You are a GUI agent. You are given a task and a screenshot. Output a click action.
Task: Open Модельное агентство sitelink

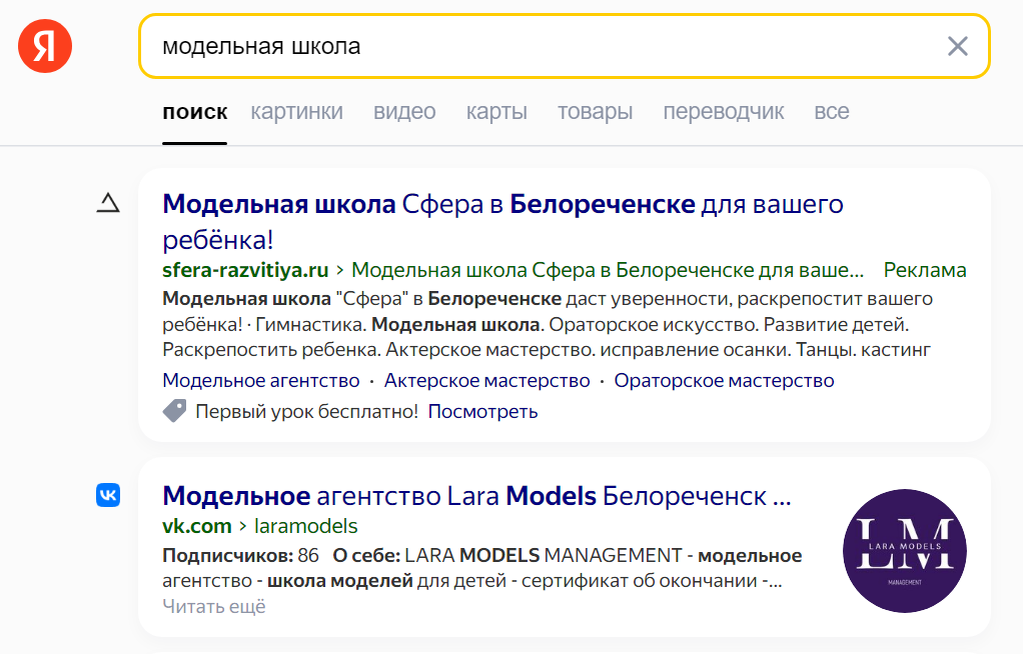261,380
